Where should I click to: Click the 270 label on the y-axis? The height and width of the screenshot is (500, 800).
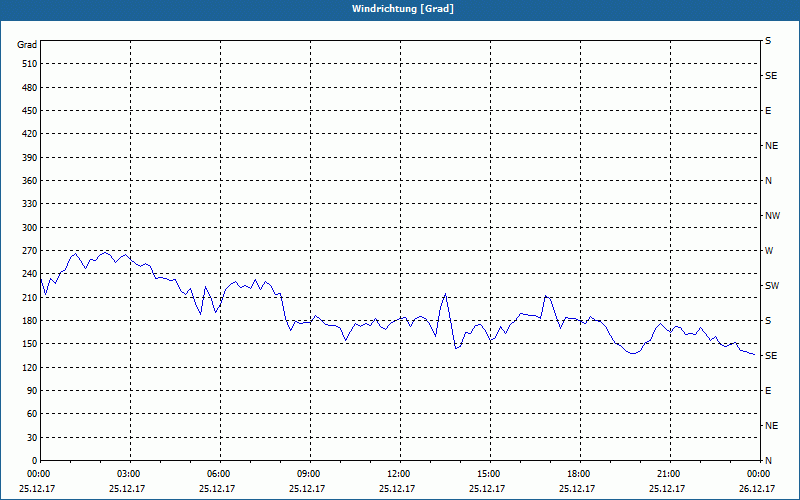(30, 251)
